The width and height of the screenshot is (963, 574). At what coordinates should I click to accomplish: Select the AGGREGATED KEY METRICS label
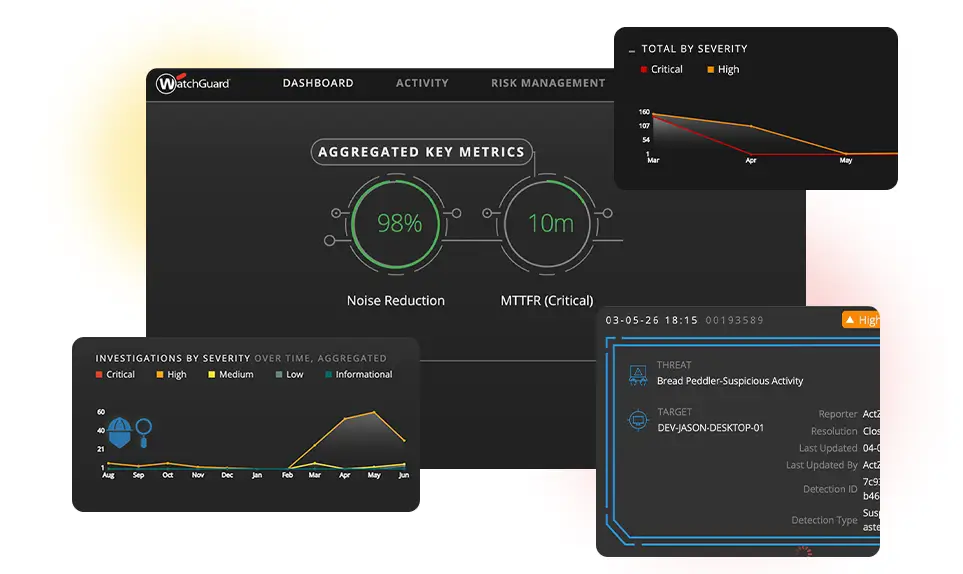(421, 152)
